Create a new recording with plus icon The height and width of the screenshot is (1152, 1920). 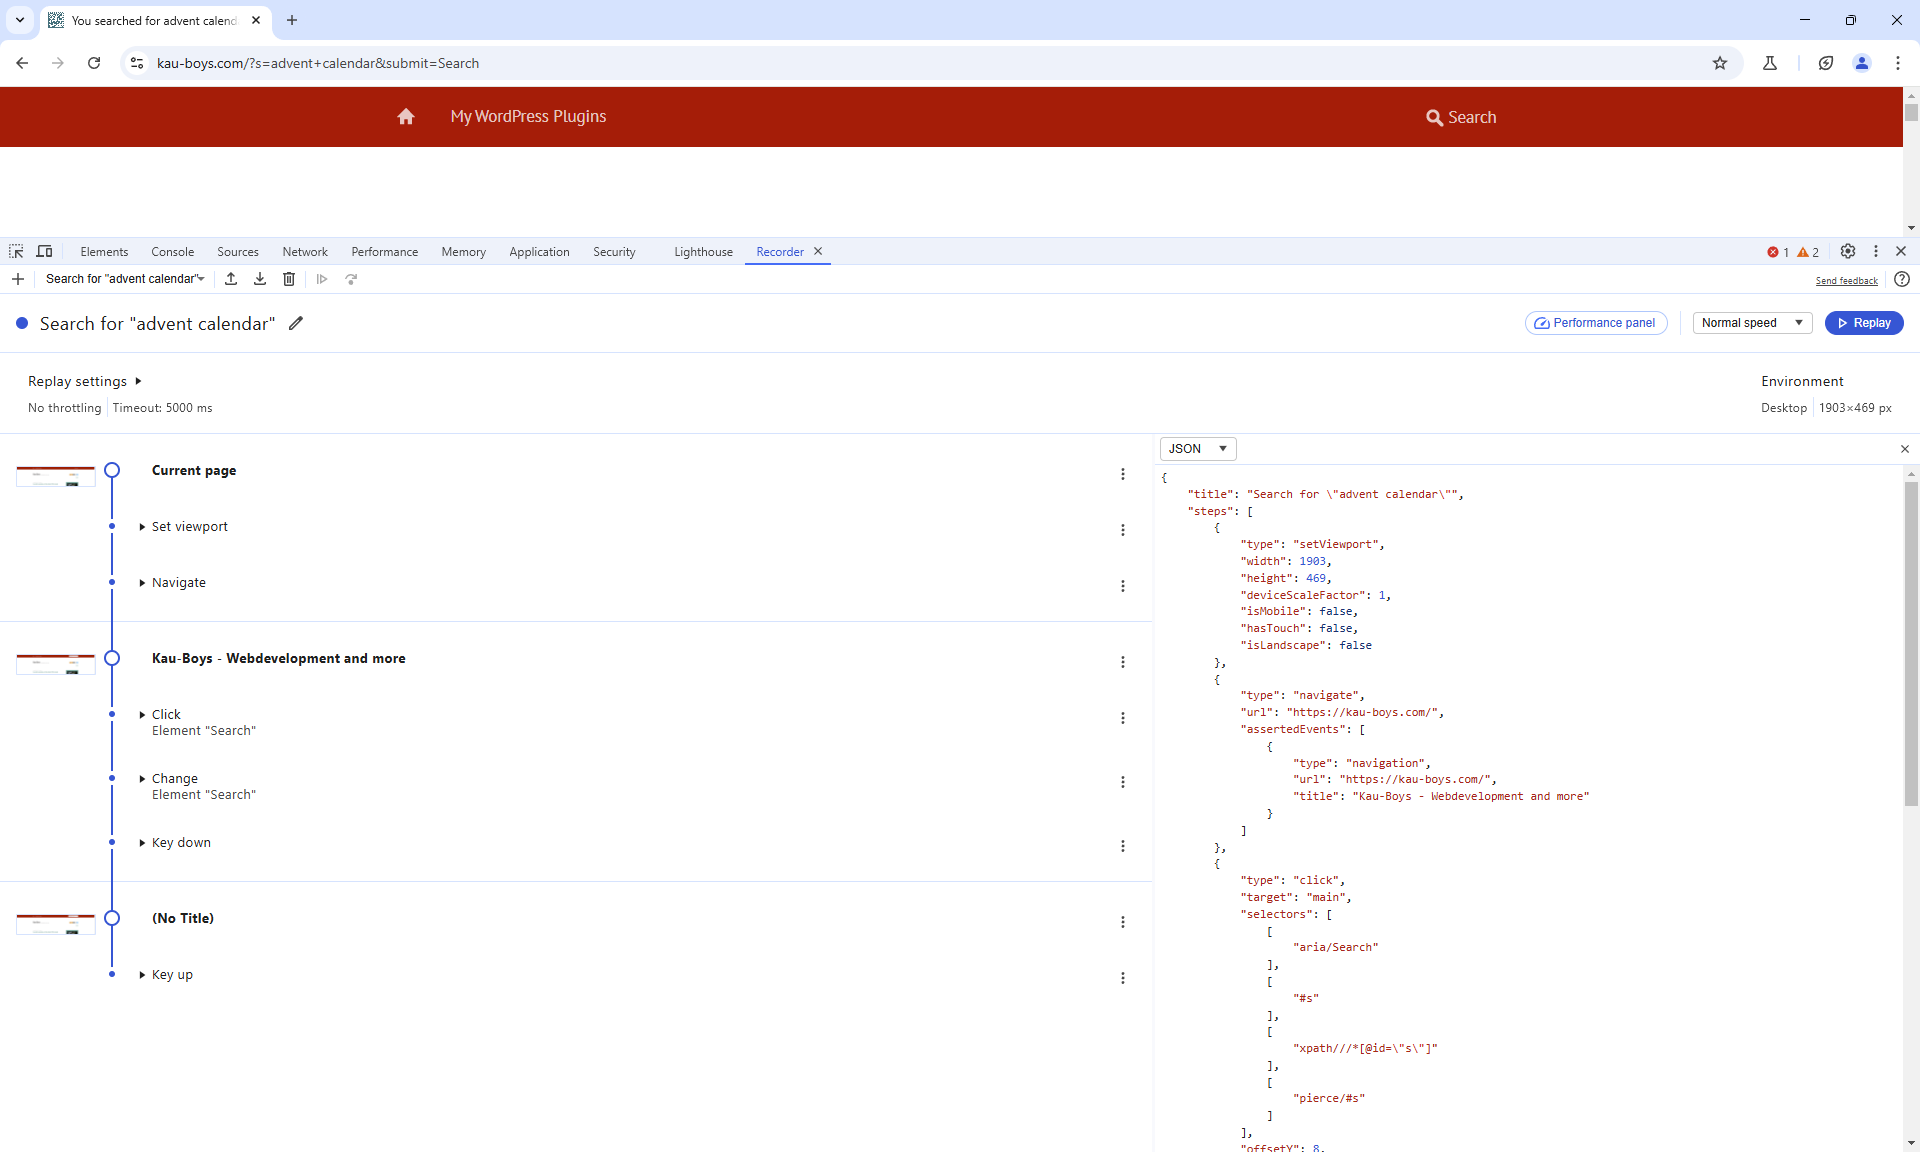coord(18,279)
